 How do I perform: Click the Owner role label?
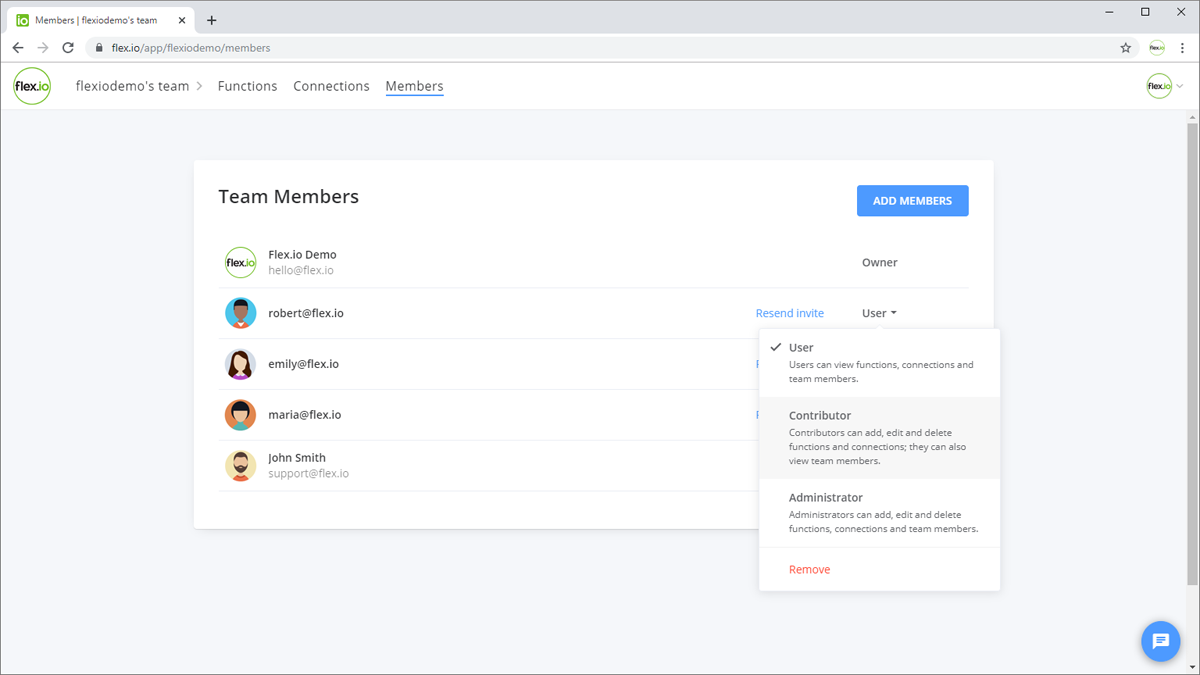pyautogui.click(x=879, y=262)
